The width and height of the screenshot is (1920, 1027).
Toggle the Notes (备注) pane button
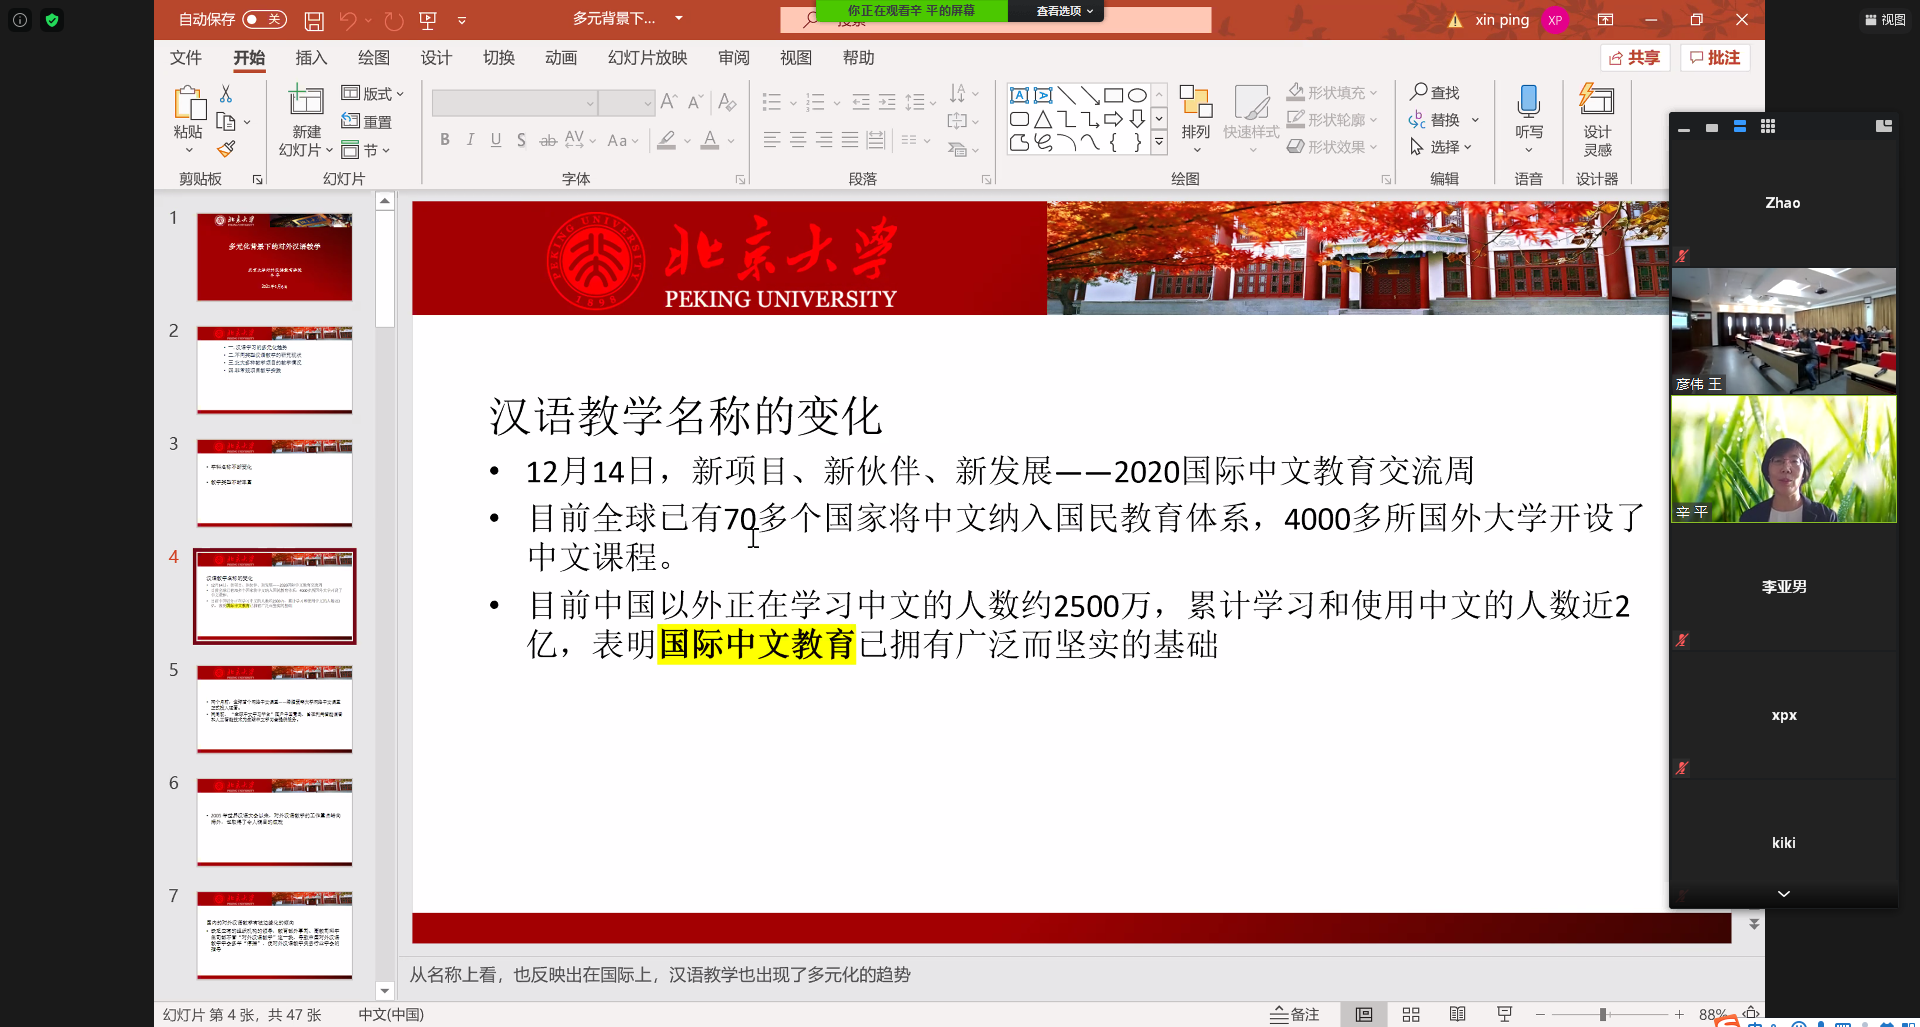point(1295,1014)
